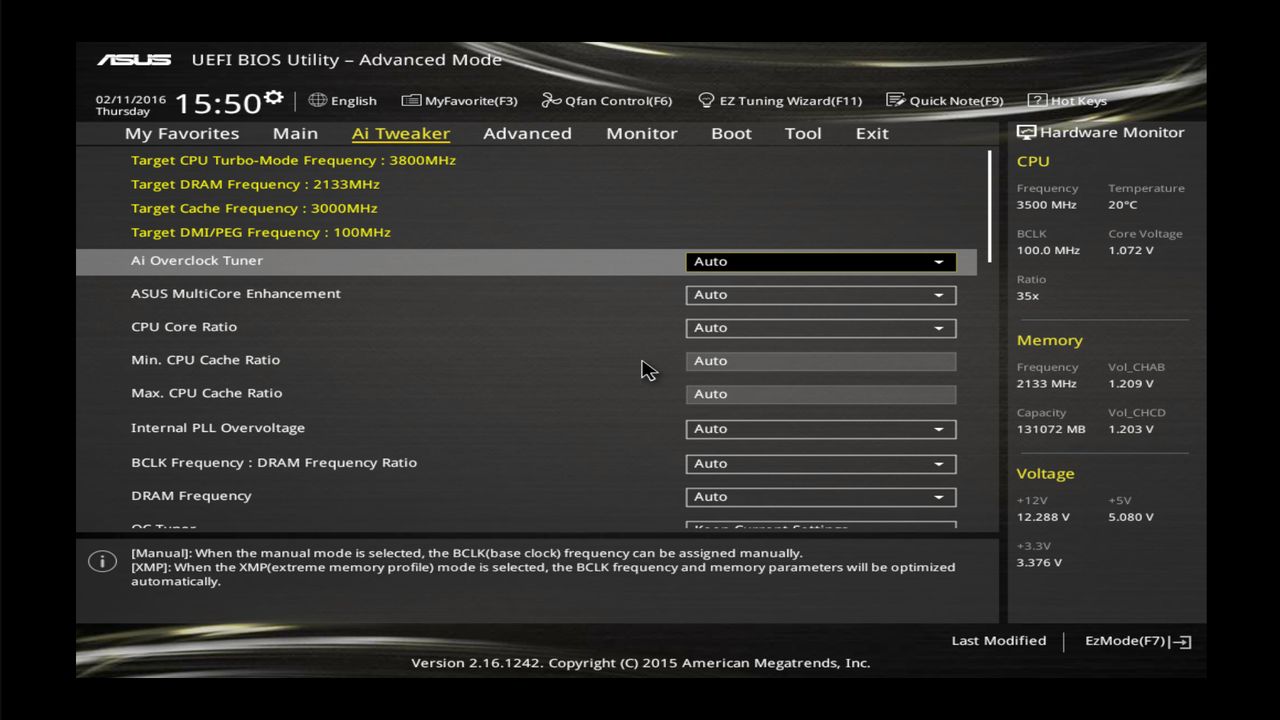Click the Hot Keys question mark icon
This screenshot has width=1280, height=720.
click(x=1037, y=100)
